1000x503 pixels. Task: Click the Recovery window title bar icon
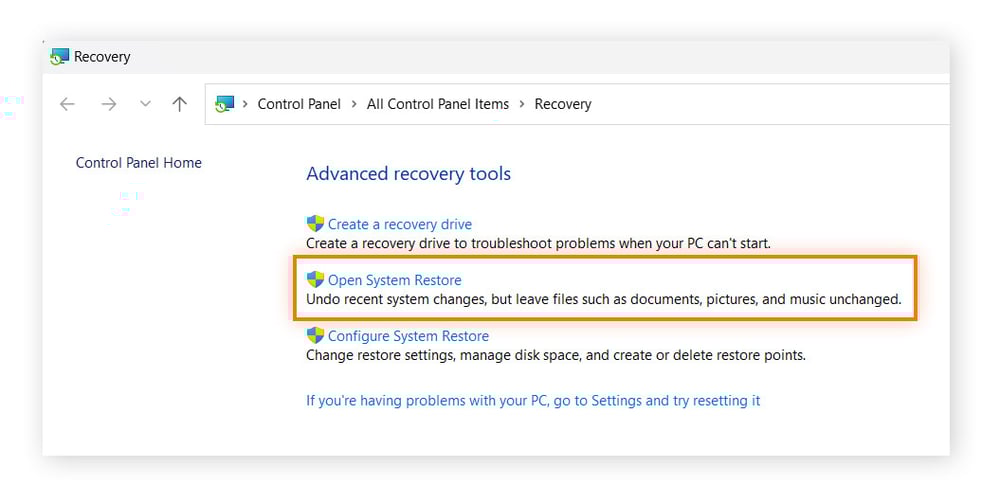(60, 57)
